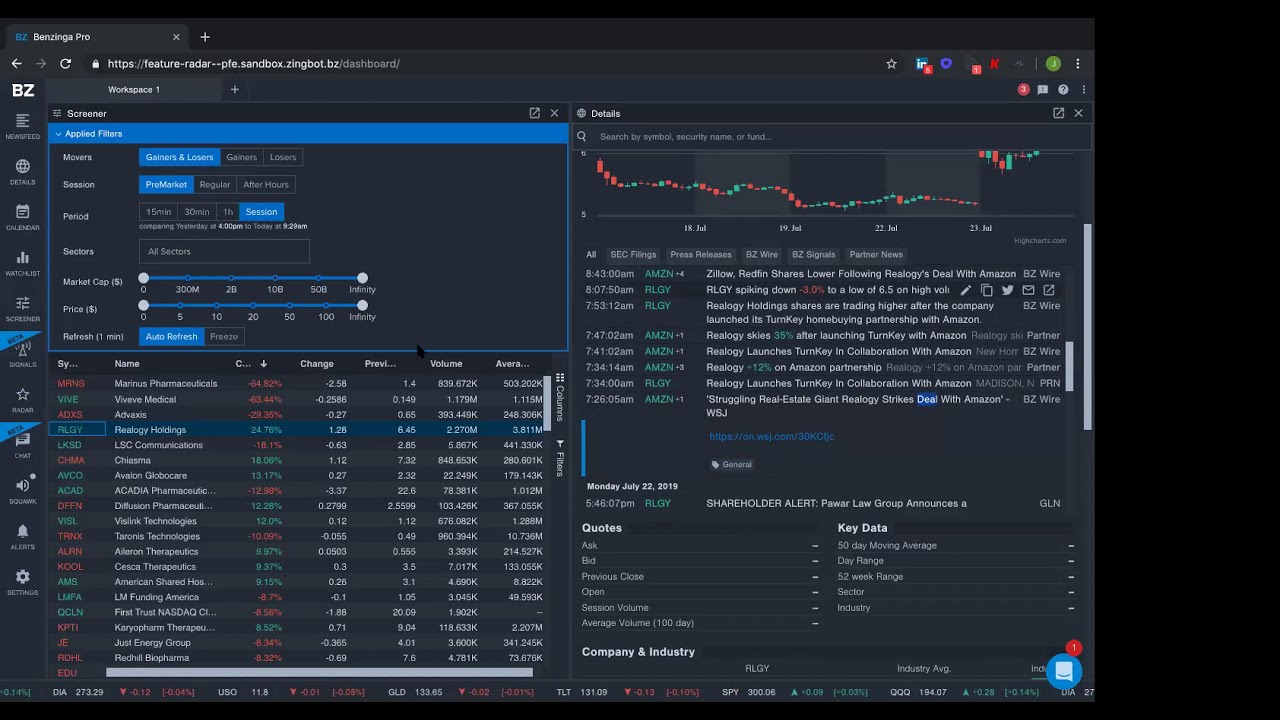Screen dimensions: 1280x720
Task: Open the workspace kebab menu
Action: click(1083, 89)
